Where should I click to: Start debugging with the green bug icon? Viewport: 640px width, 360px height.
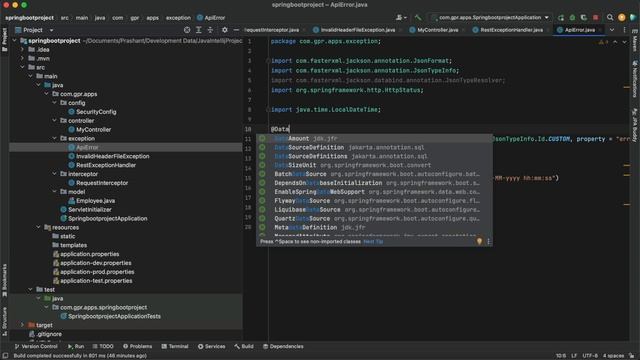point(572,18)
